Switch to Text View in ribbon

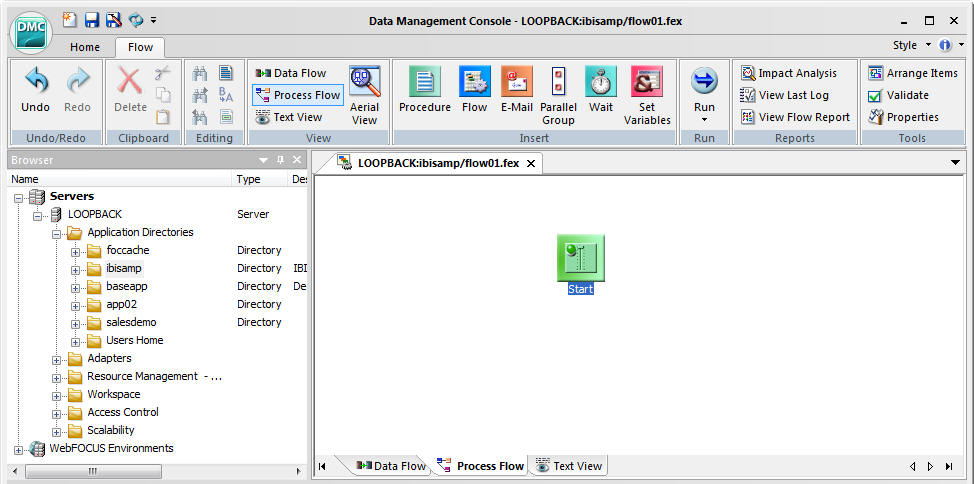(289, 117)
